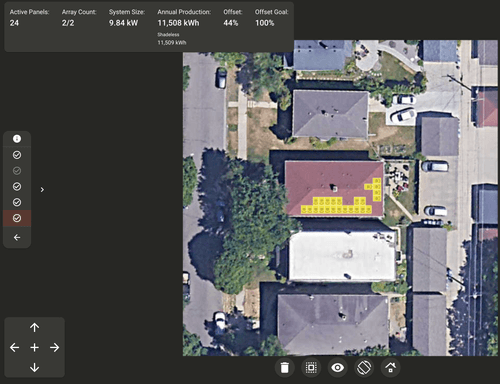
Task: Click the back arrow in sidebar
Action: [x=17, y=237]
